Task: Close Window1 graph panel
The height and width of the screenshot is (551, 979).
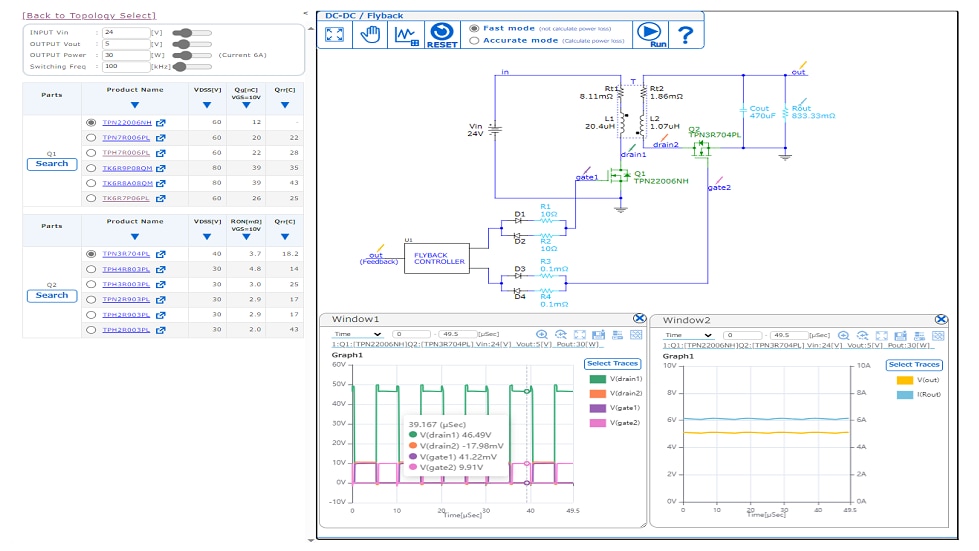Action: click(x=638, y=319)
